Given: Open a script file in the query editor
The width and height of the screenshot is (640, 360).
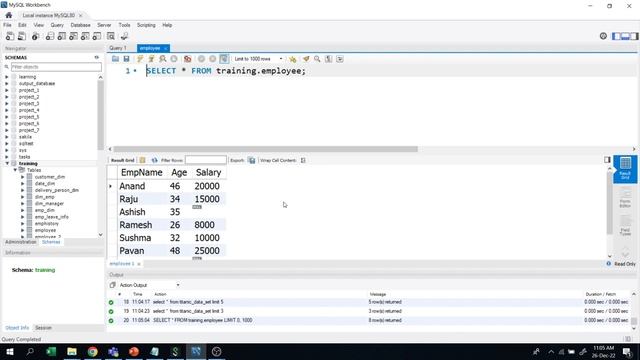Looking at the screenshot, I should [x=116, y=59].
